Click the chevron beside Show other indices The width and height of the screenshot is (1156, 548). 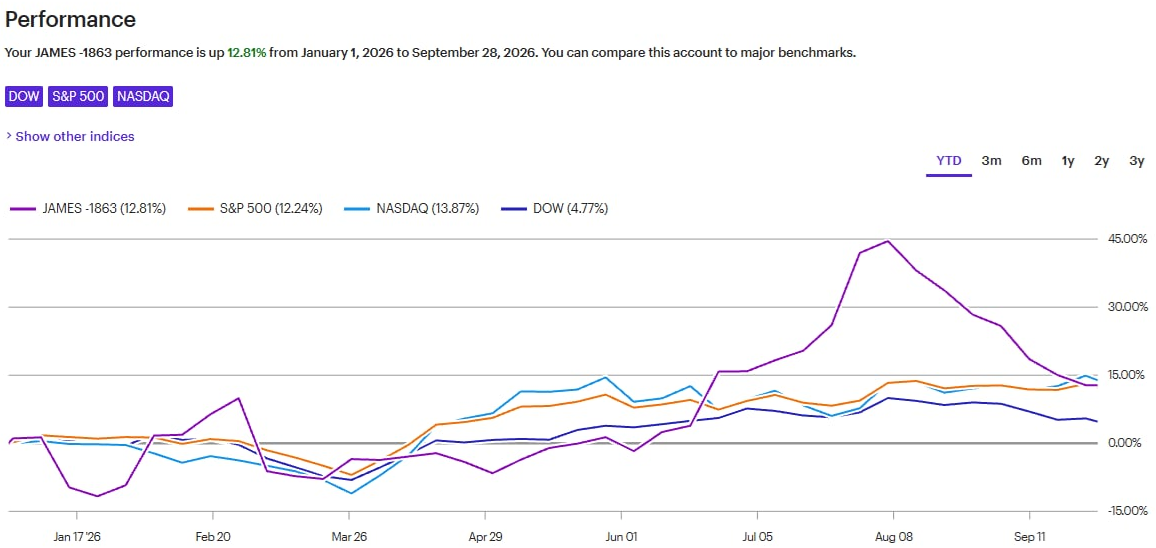9,136
